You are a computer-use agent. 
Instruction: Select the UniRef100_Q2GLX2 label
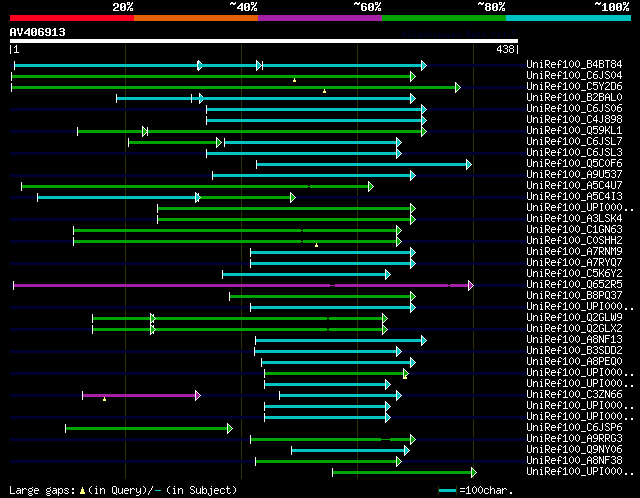click(x=574, y=329)
